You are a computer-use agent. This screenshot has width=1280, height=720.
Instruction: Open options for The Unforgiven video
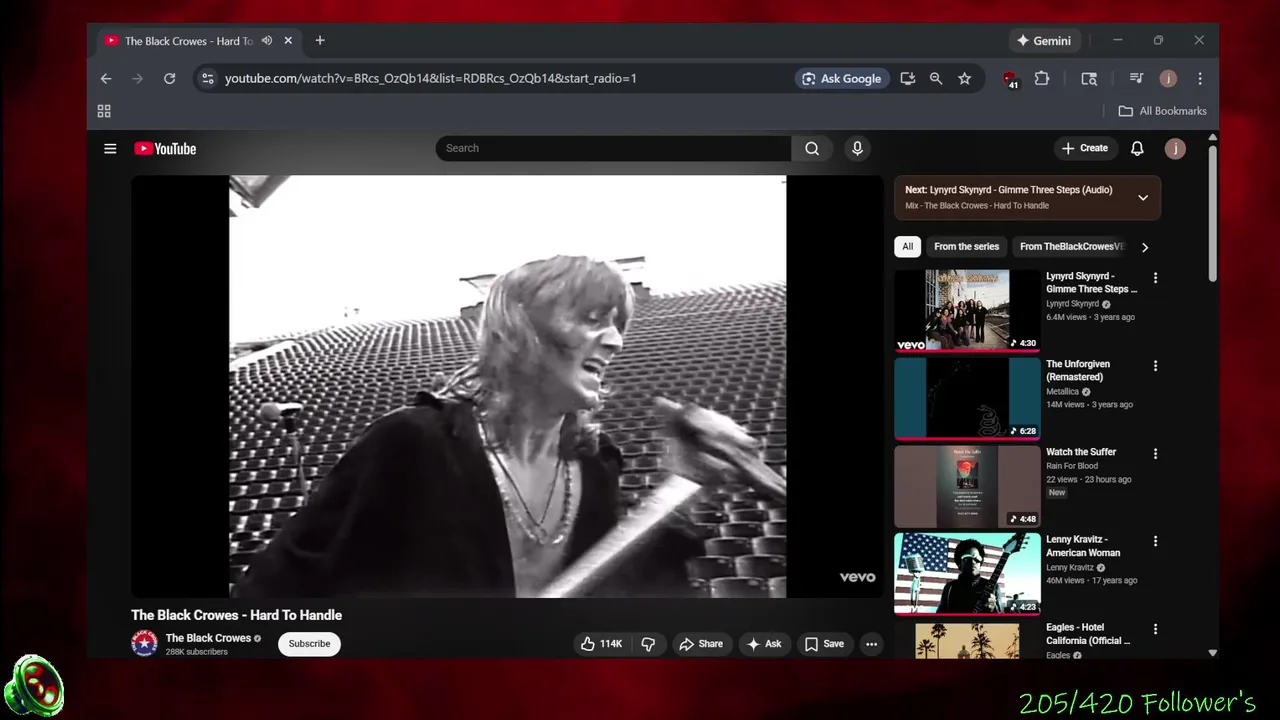point(1155,366)
